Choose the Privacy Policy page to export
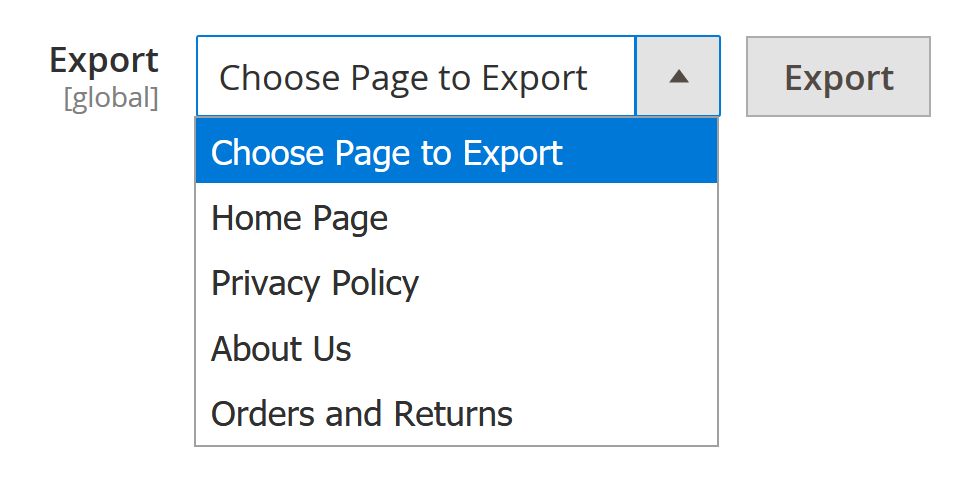Screen dimensions: 979x495 [315, 283]
